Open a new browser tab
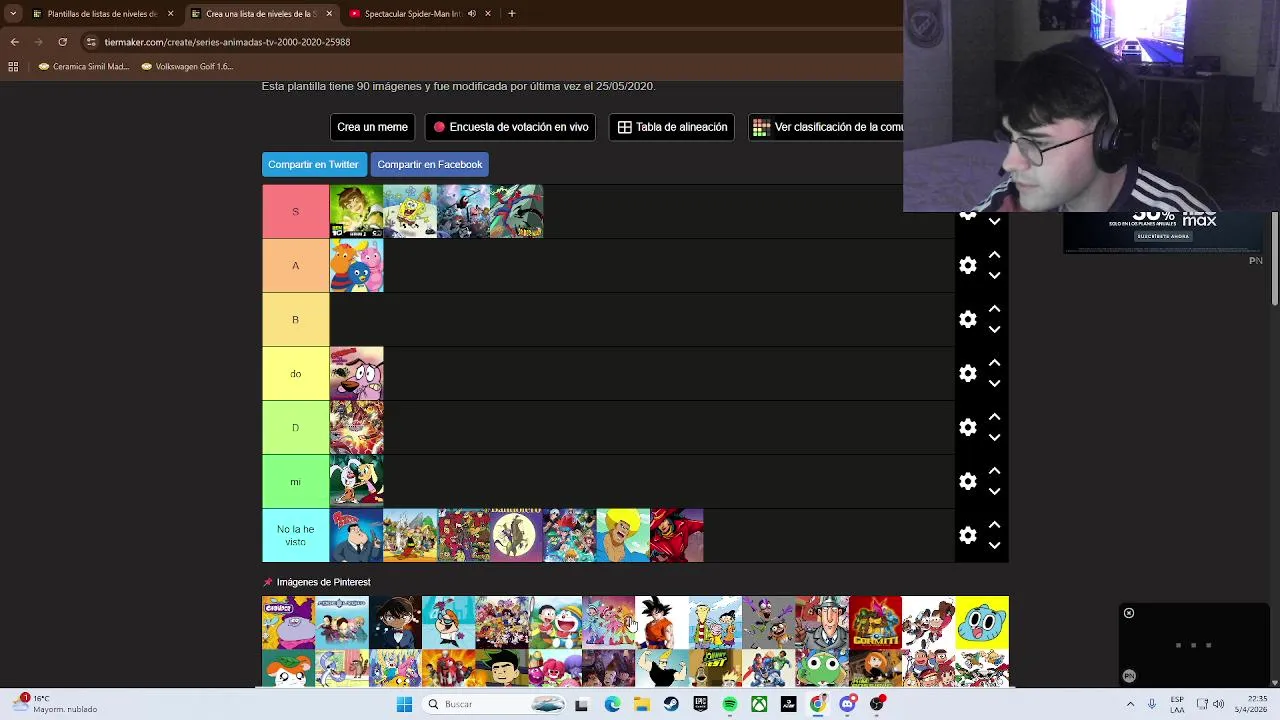This screenshot has width=1280, height=720. [x=512, y=14]
